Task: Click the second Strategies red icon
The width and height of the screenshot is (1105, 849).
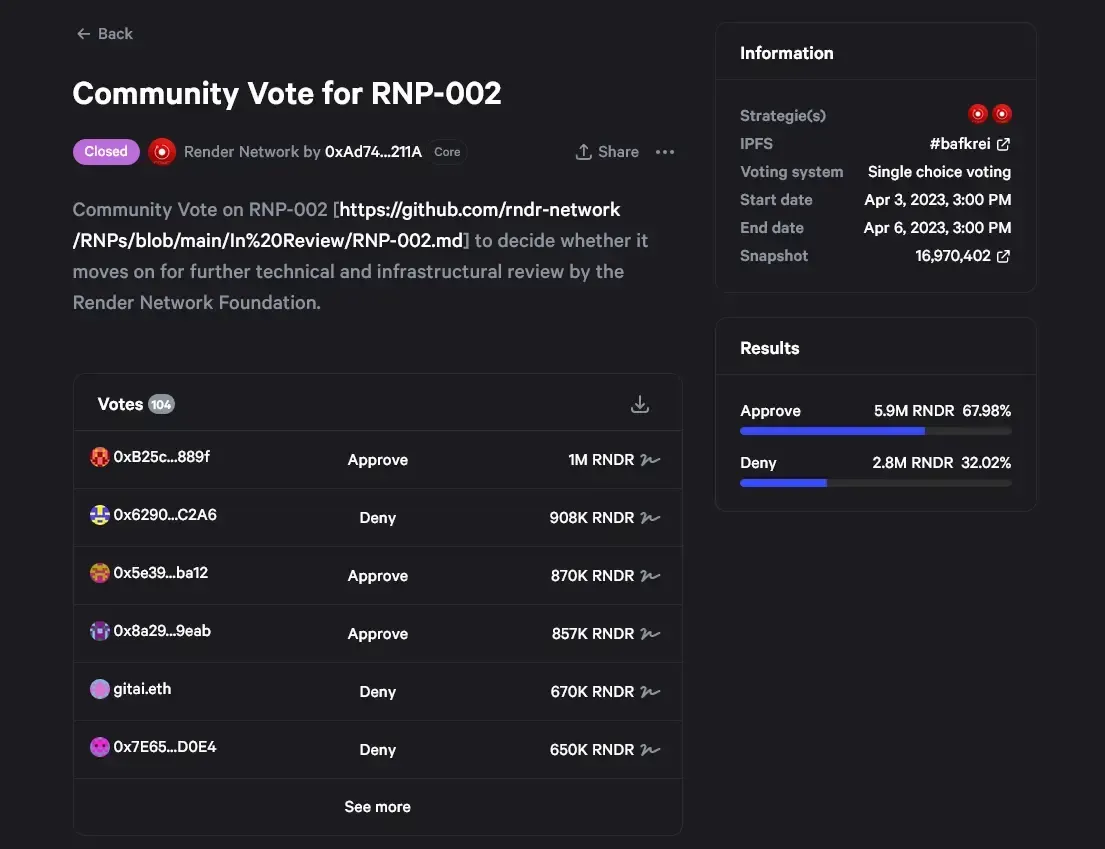Action: (x=1001, y=114)
